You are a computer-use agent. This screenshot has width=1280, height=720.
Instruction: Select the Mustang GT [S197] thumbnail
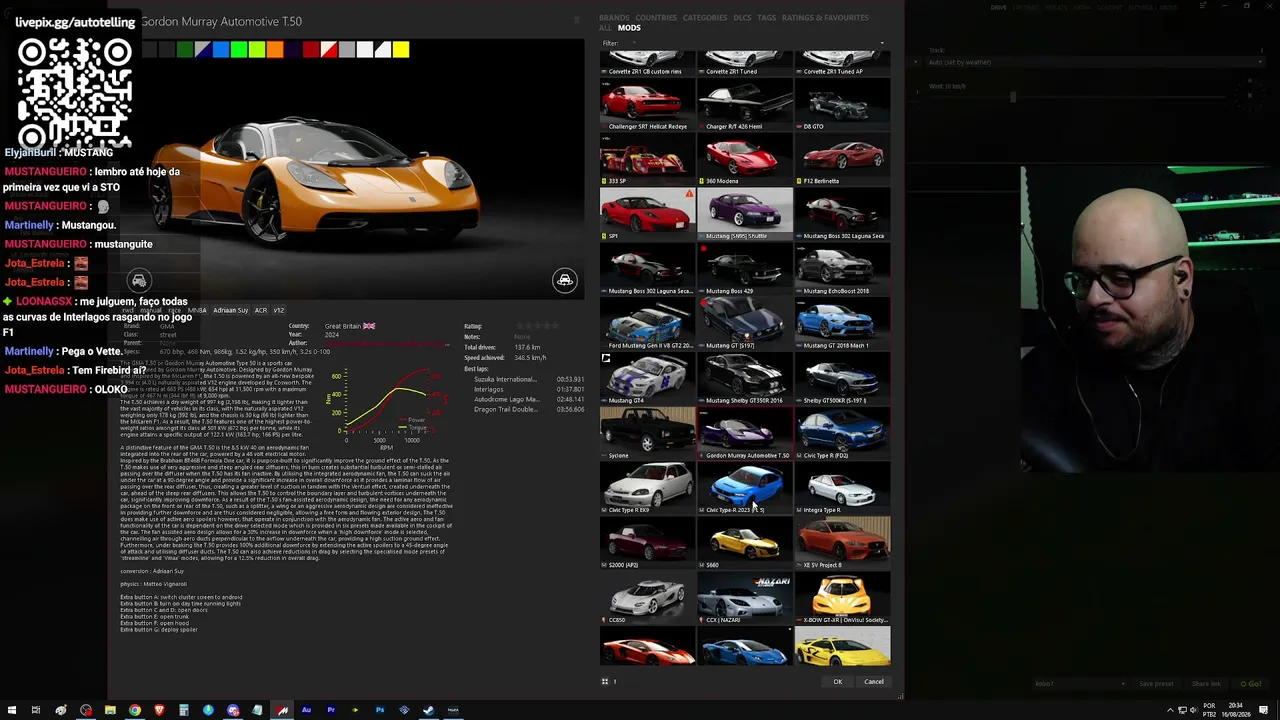(x=744, y=324)
